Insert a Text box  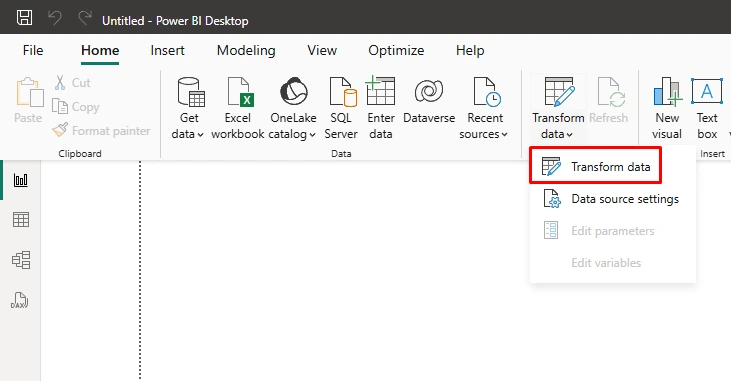coord(707,108)
